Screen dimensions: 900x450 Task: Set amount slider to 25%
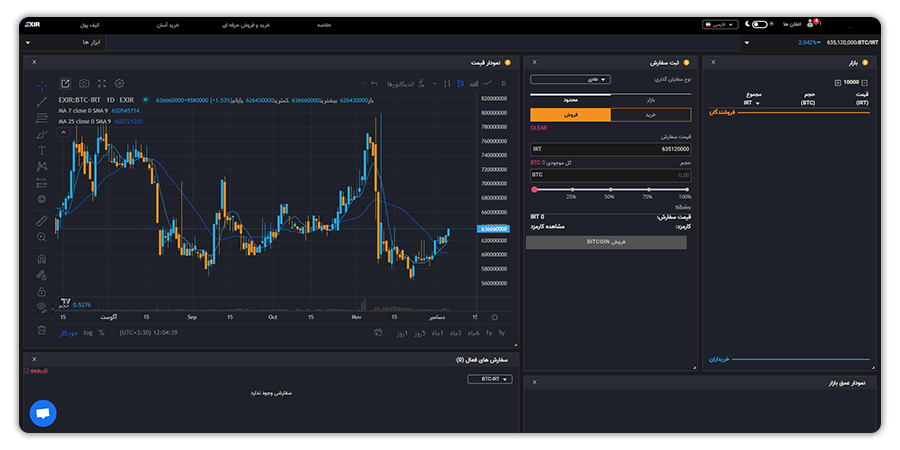[572, 189]
